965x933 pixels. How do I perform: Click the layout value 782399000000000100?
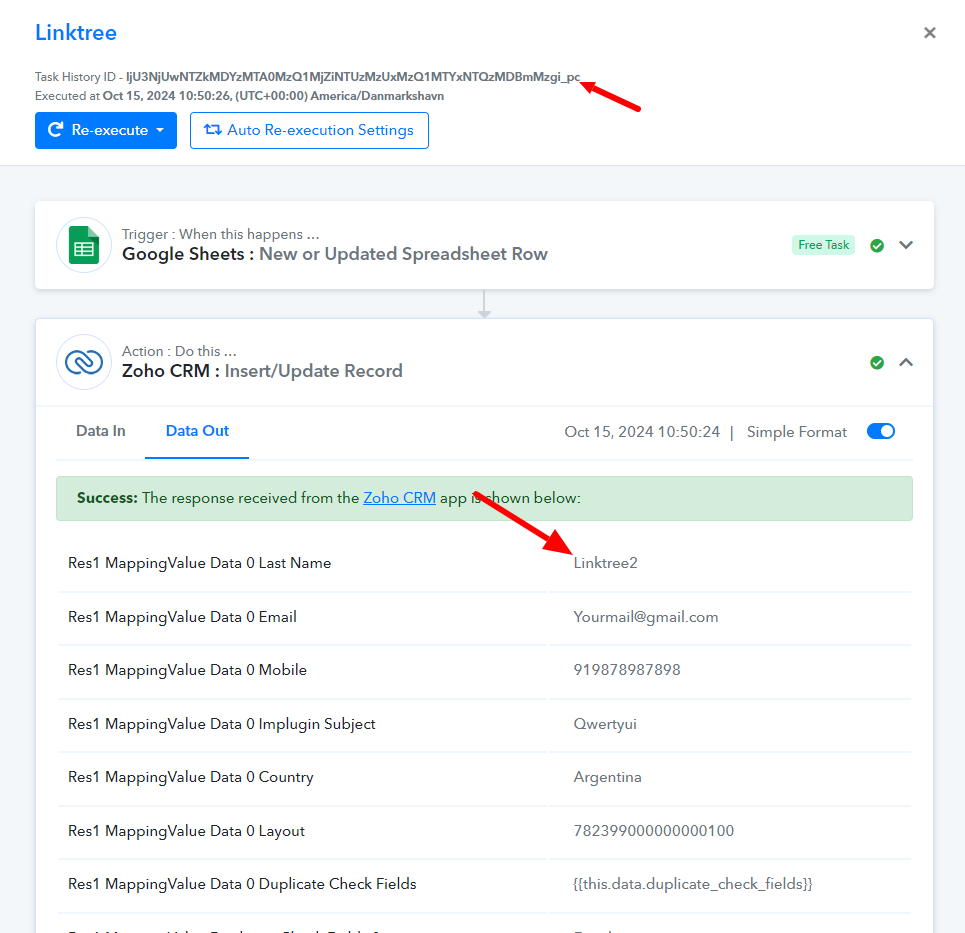(x=654, y=831)
